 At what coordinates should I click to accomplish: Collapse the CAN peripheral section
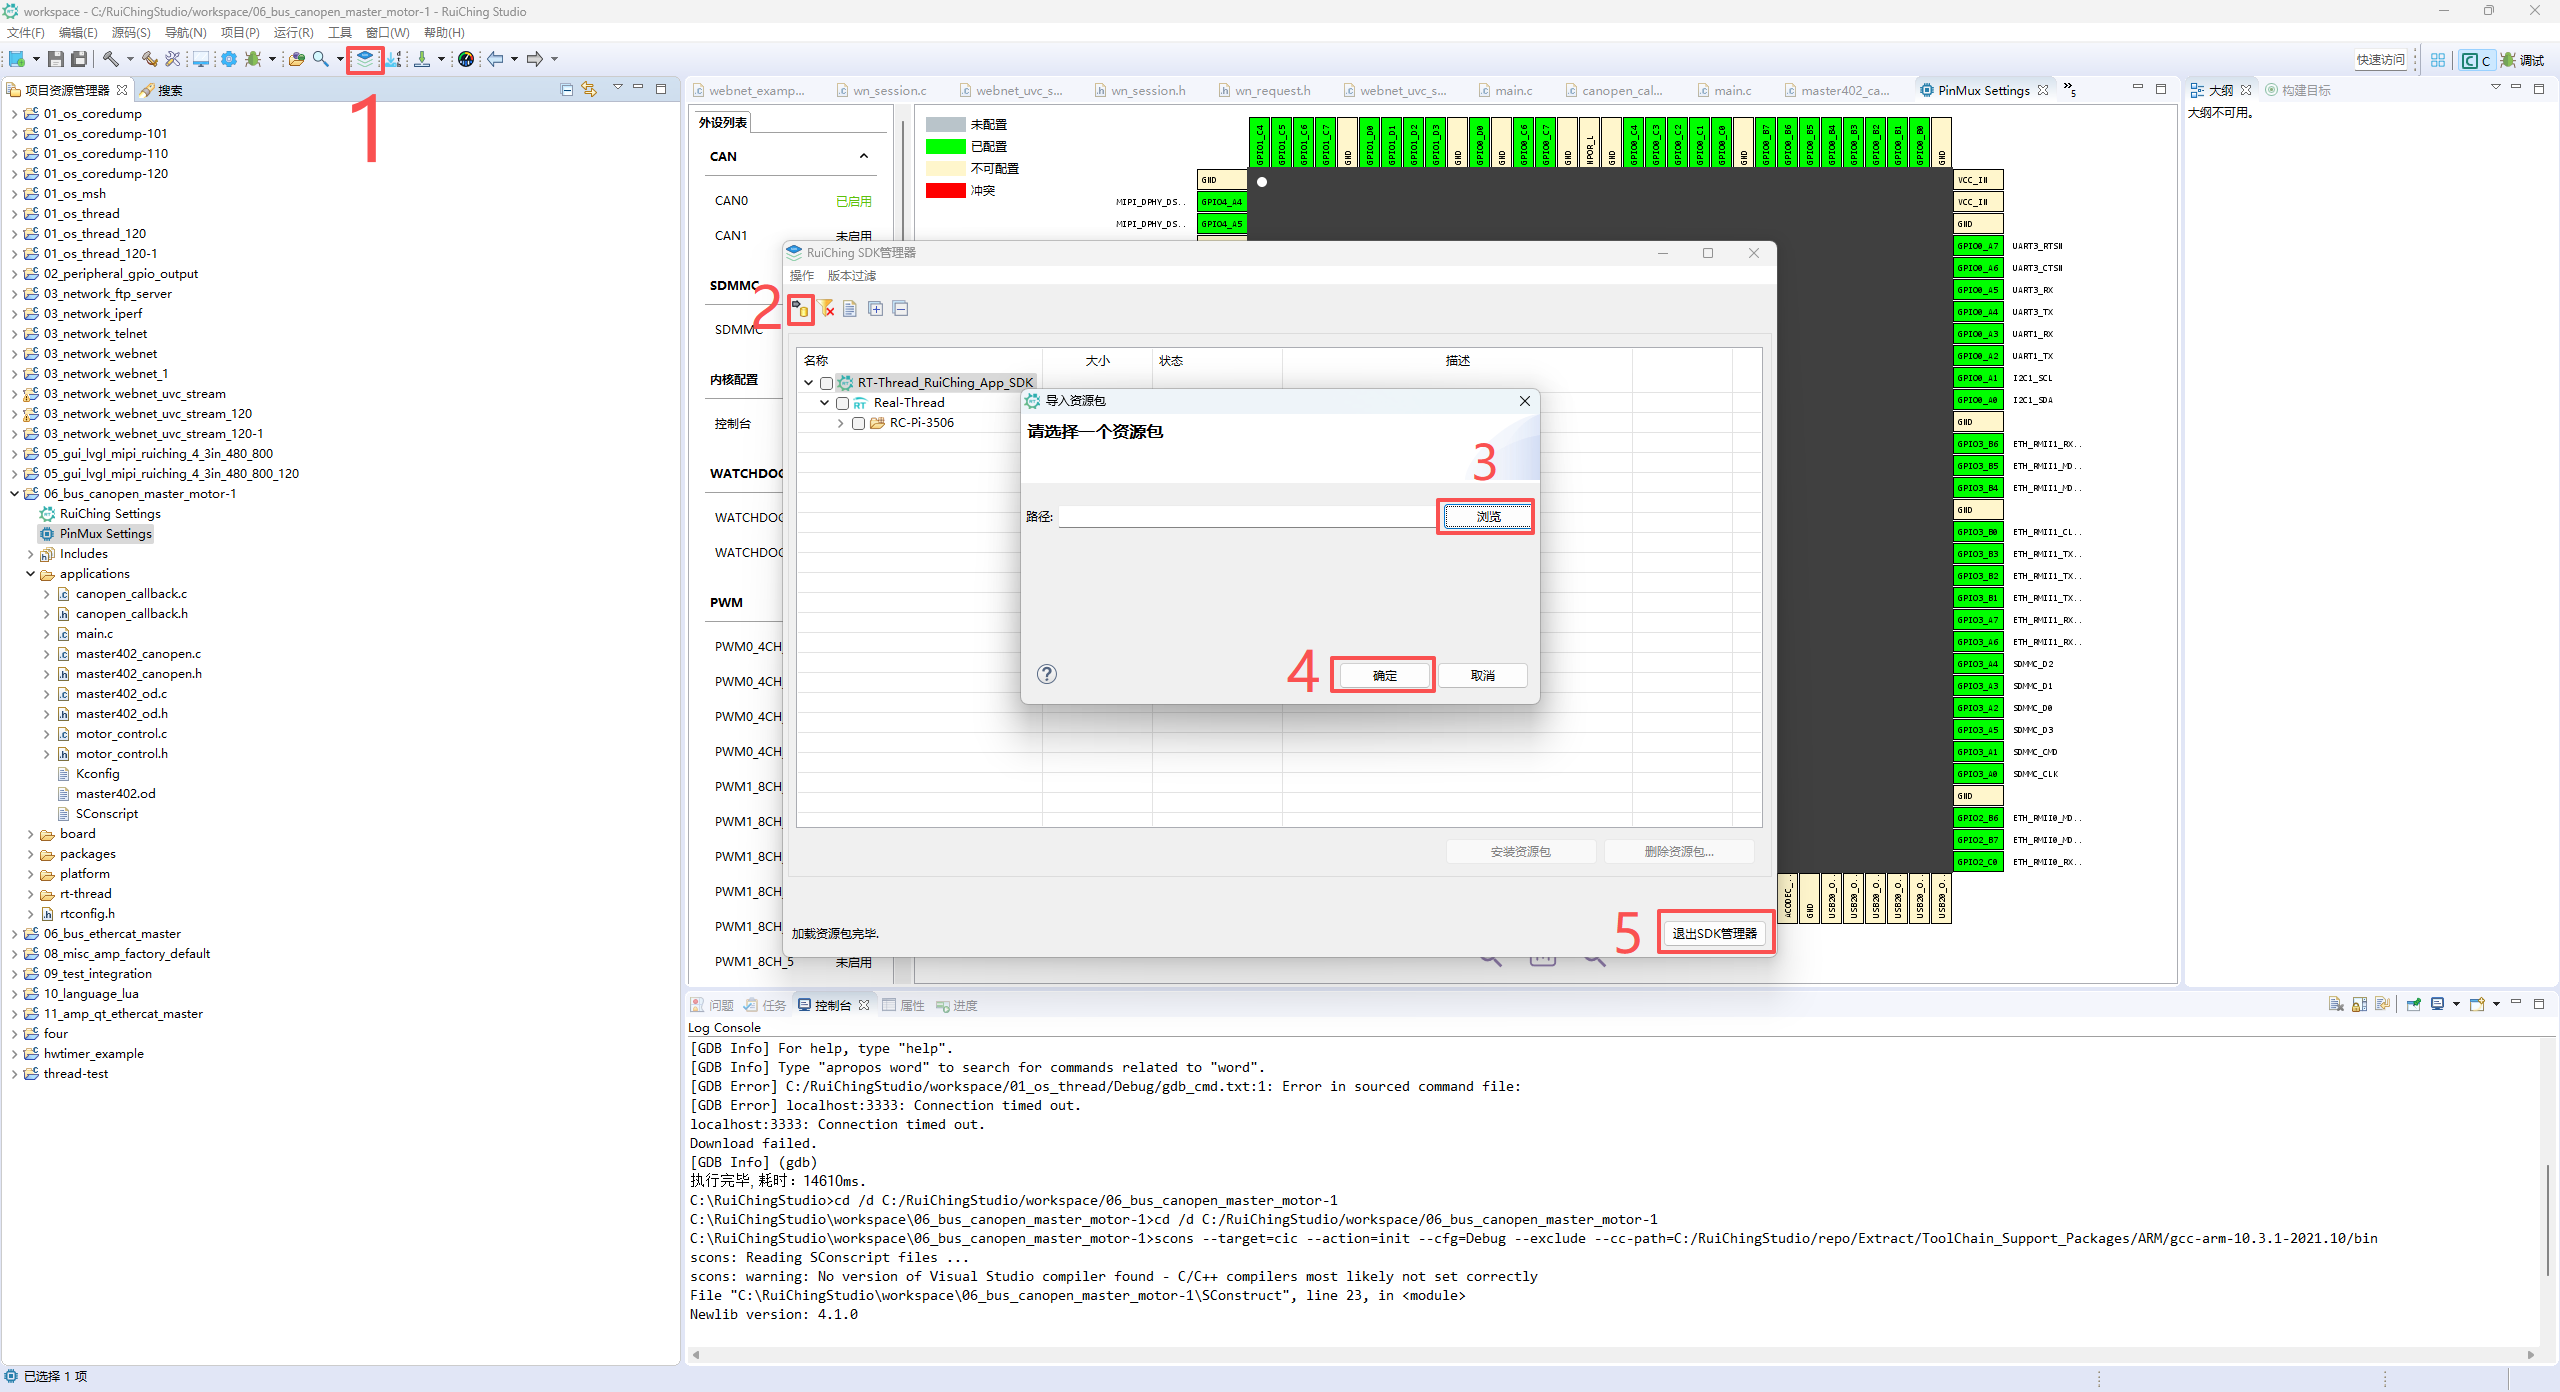[x=864, y=156]
